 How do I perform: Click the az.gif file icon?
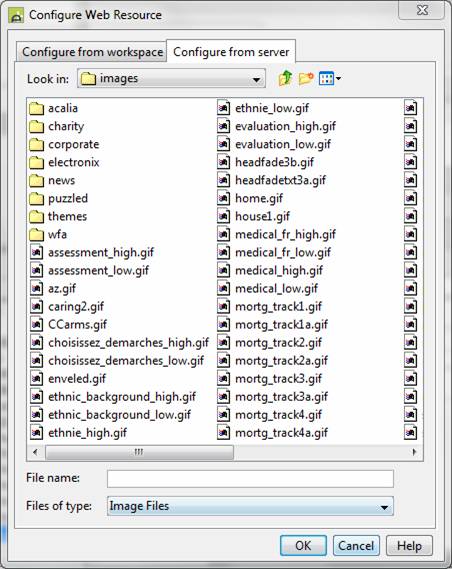point(36,288)
